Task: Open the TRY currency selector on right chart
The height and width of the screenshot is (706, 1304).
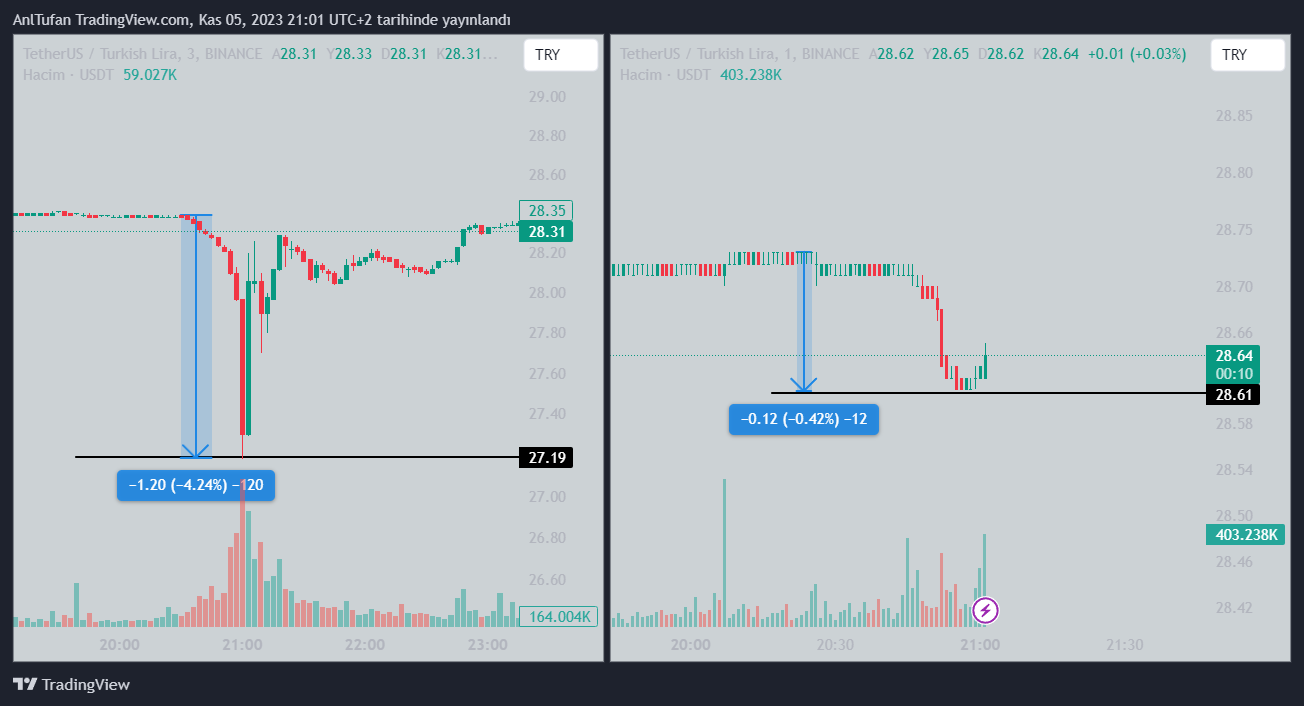Action: point(1247,55)
